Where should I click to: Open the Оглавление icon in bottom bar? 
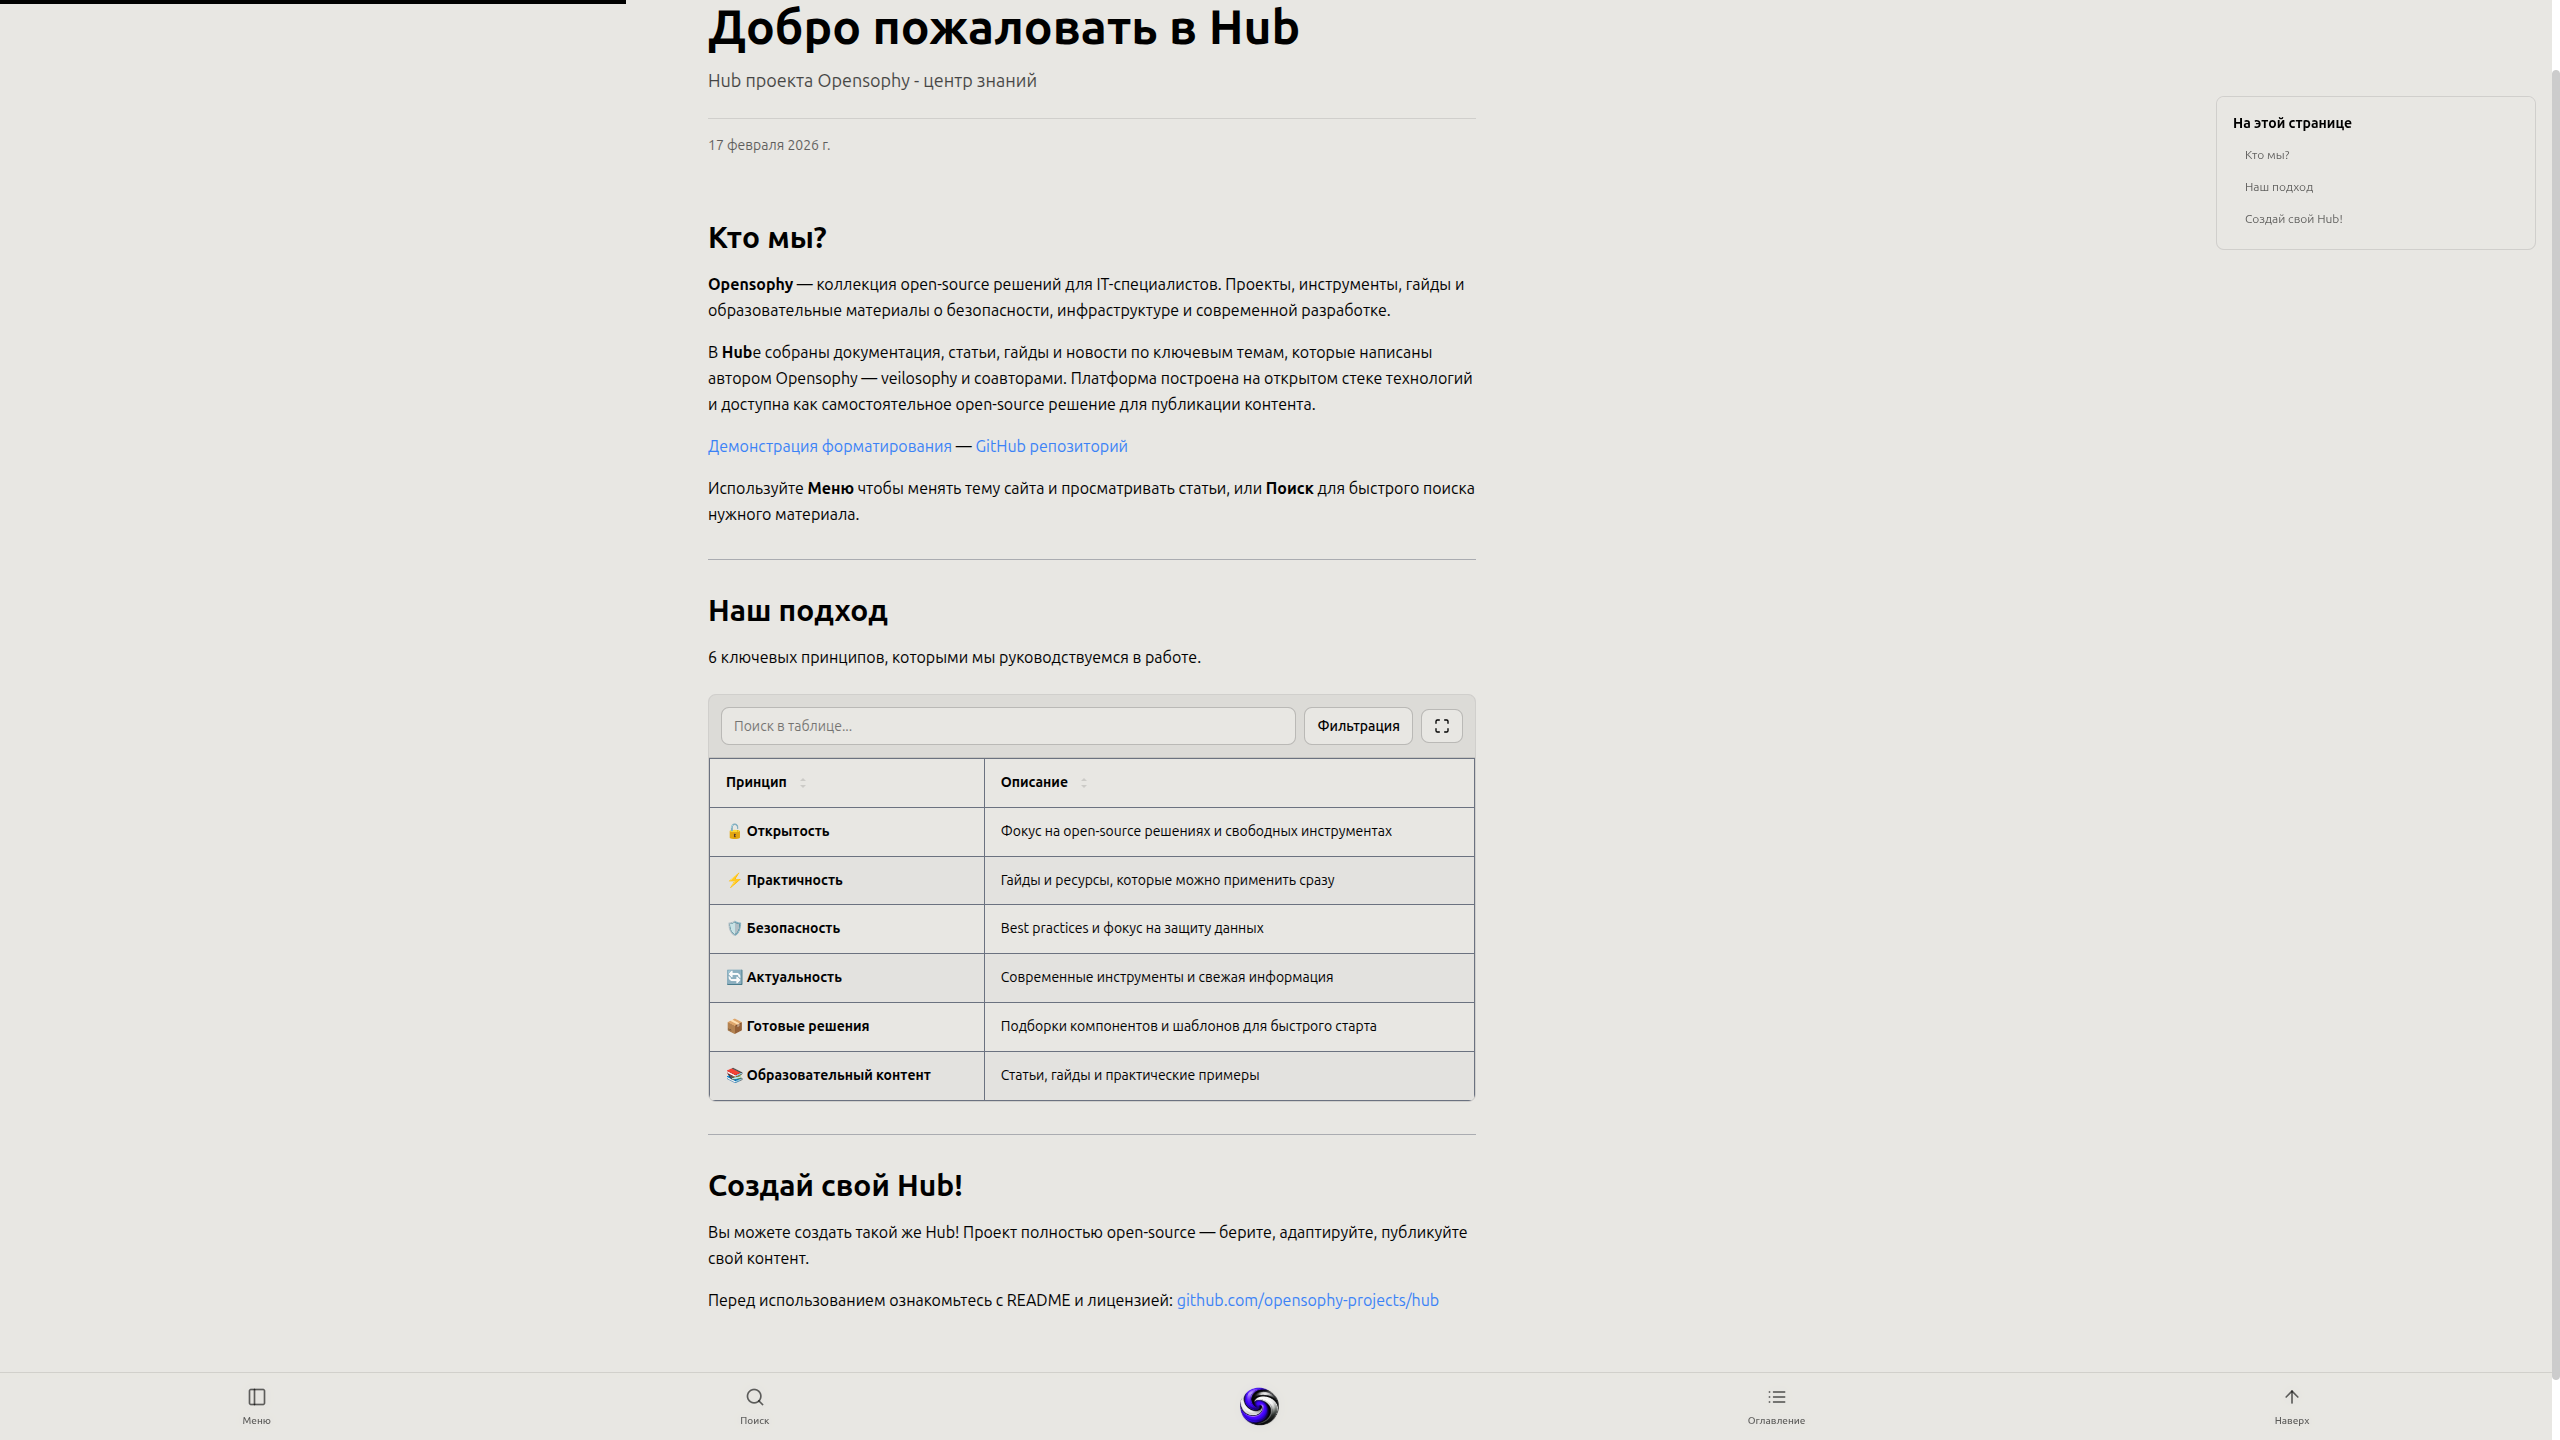(x=1776, y=1396)
